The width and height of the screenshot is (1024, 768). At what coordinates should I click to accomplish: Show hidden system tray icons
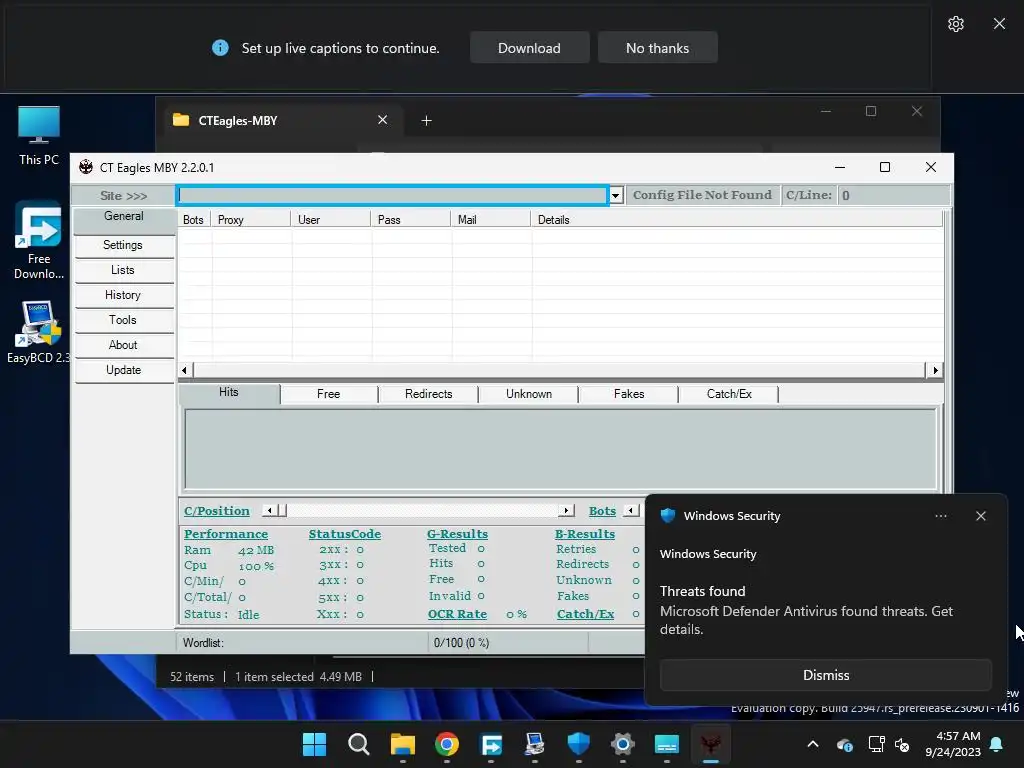pos(813,744)
